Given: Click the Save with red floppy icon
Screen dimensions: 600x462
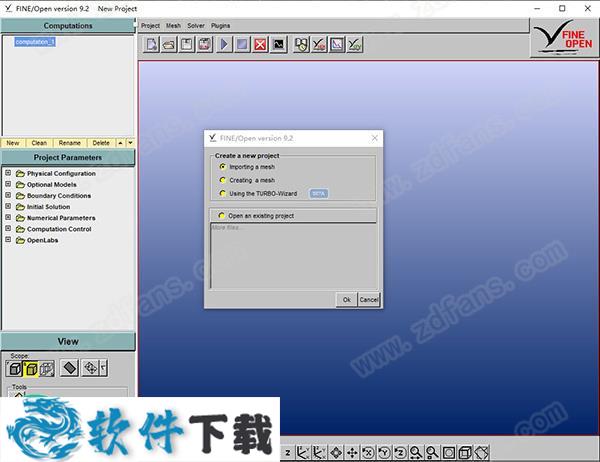Looking at the screenshot, I should point(205,44).
